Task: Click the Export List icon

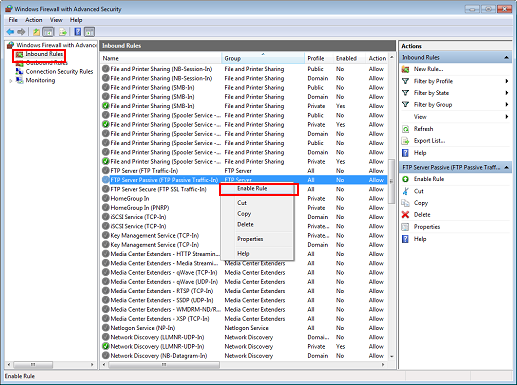Action: pos(405,141)
